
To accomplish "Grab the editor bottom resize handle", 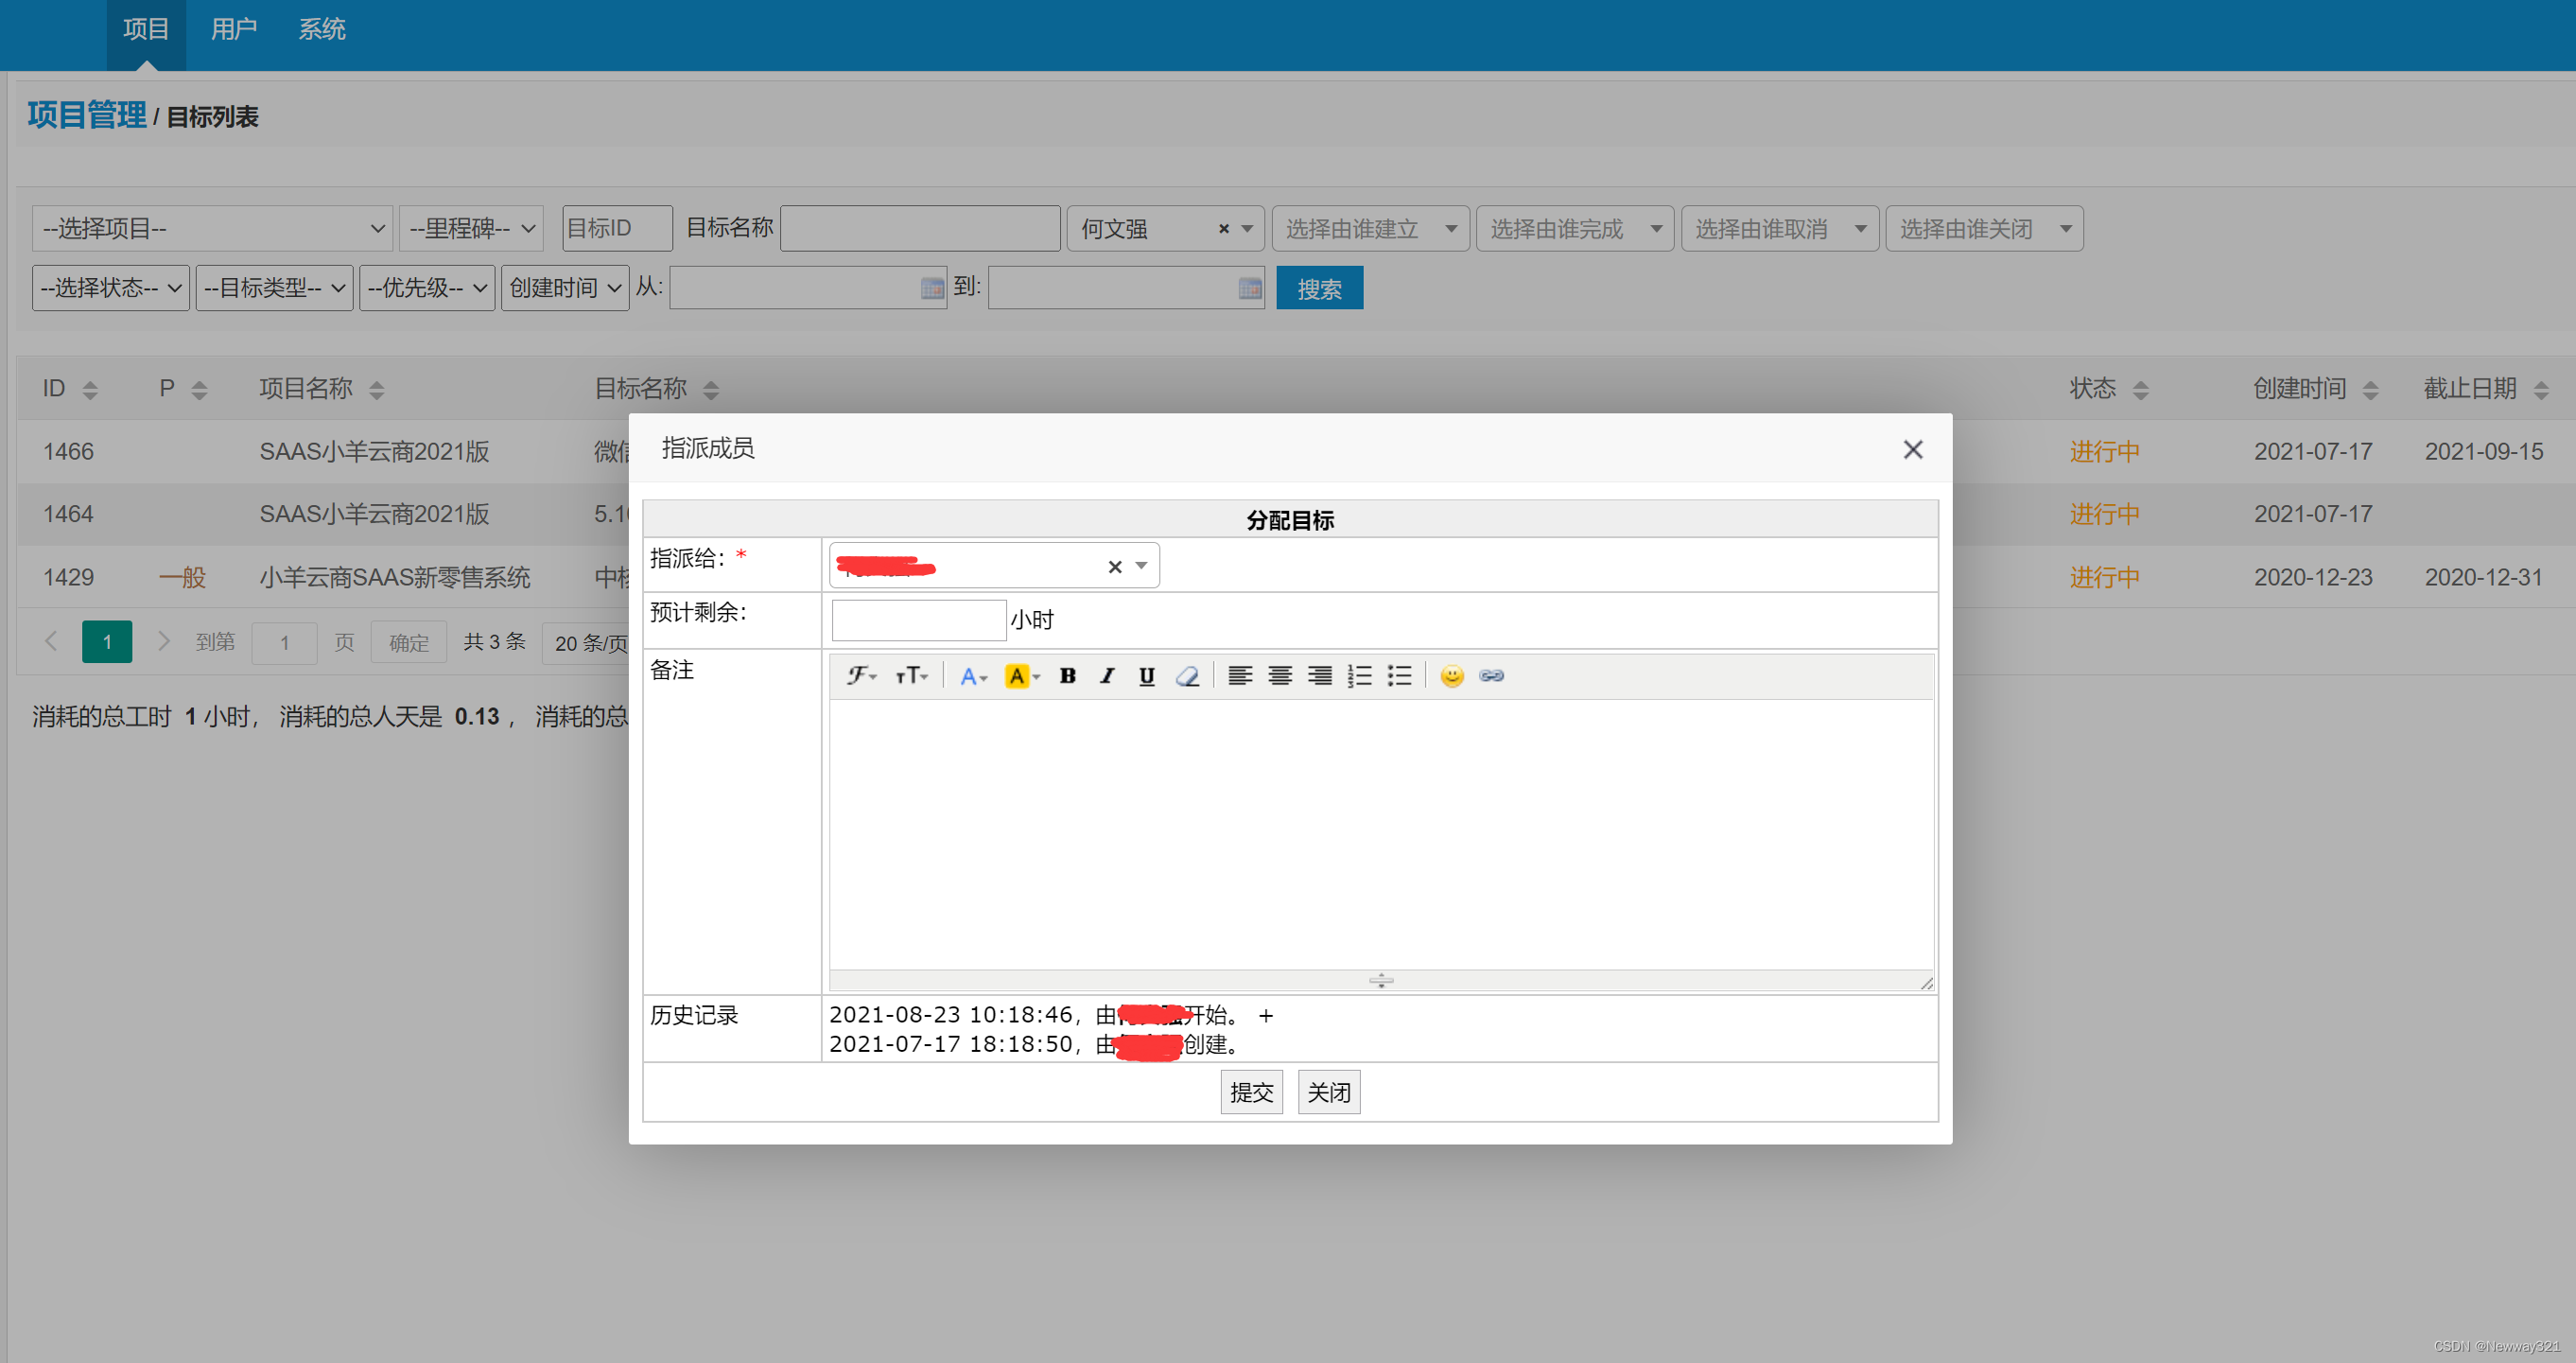I will click(x=1381, y=980).
